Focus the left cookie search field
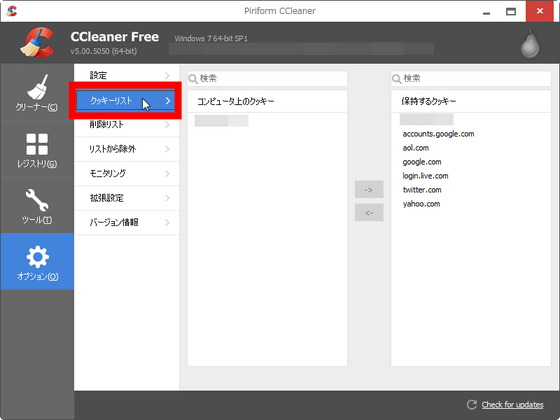The width and height of the screenshot is (560, 420). [267, 79]
